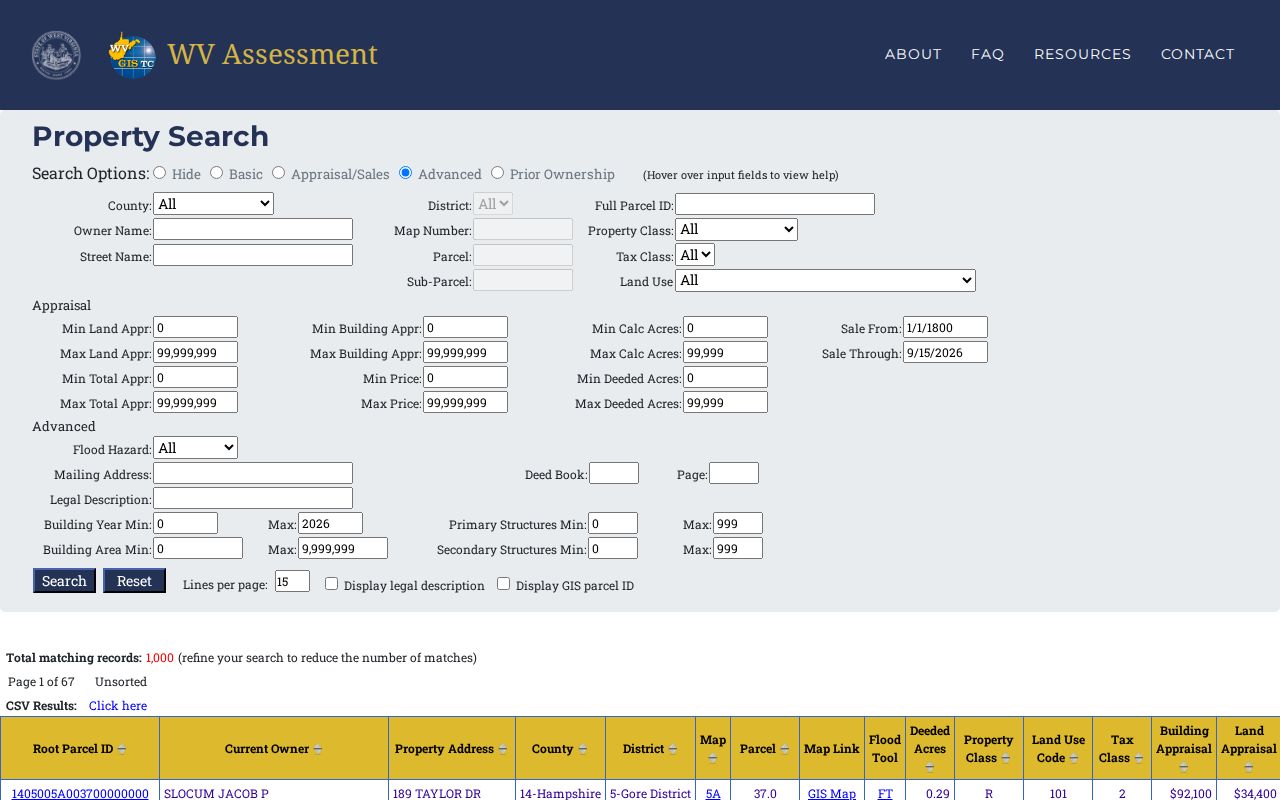Screen dimensions: 1280x800
Task: Enable Display legal description checkbox
Action: (x=331, y=584)
